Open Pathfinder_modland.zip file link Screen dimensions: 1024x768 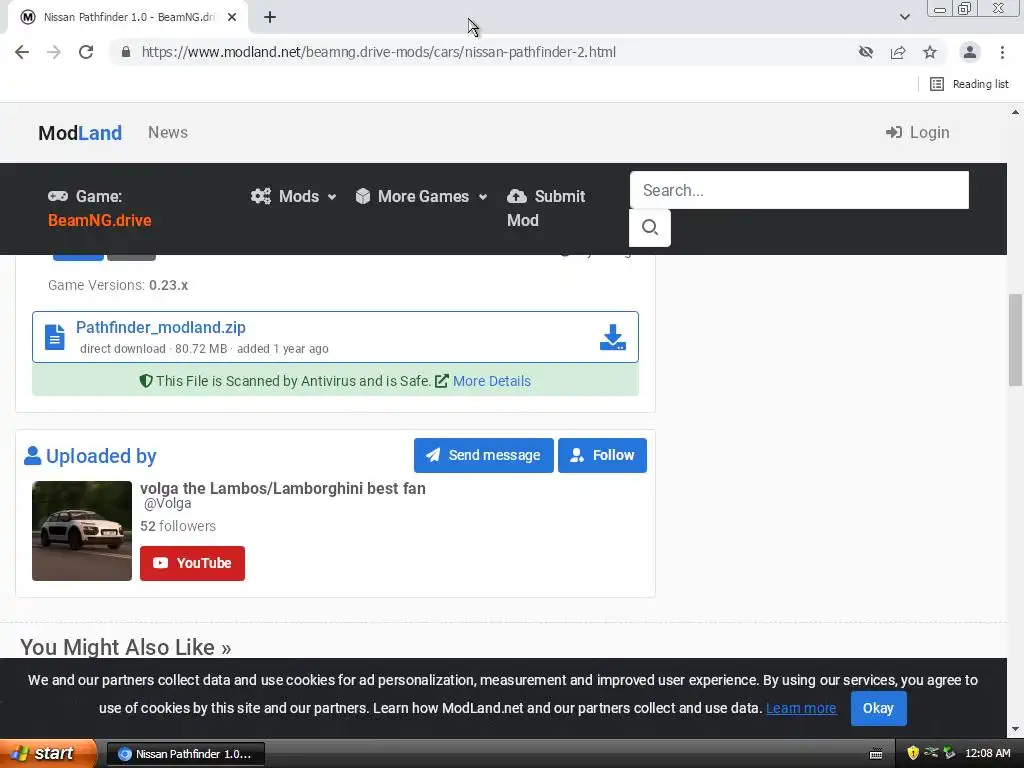[161, 327]
